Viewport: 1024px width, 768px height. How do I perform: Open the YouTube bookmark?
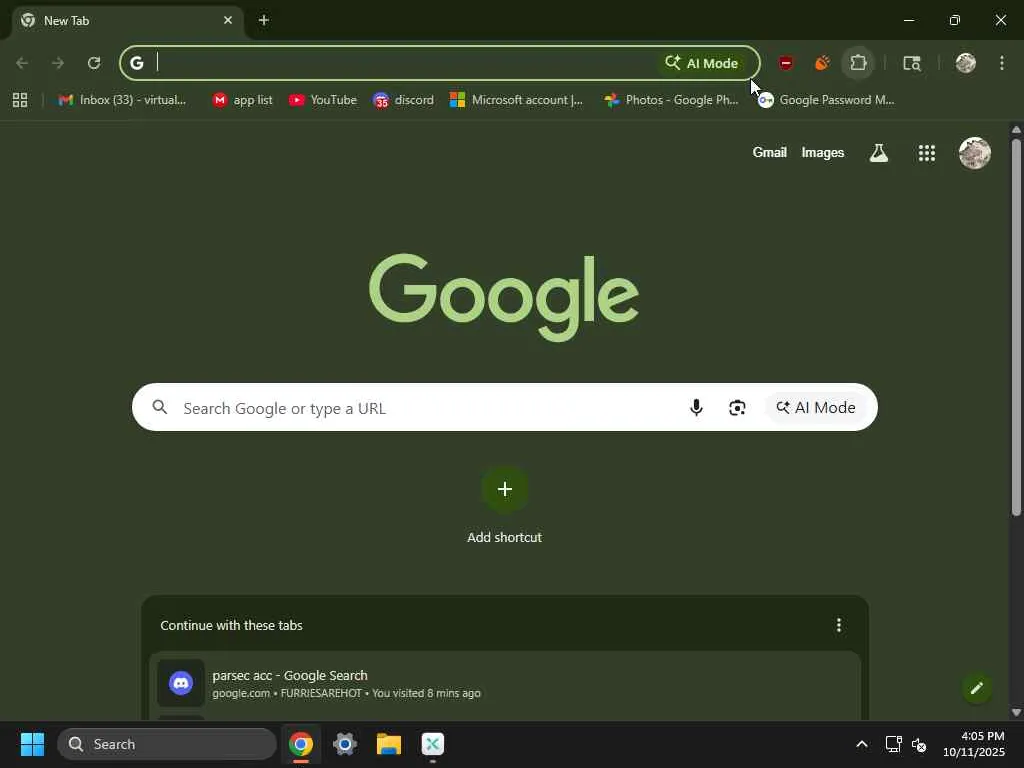323,100
